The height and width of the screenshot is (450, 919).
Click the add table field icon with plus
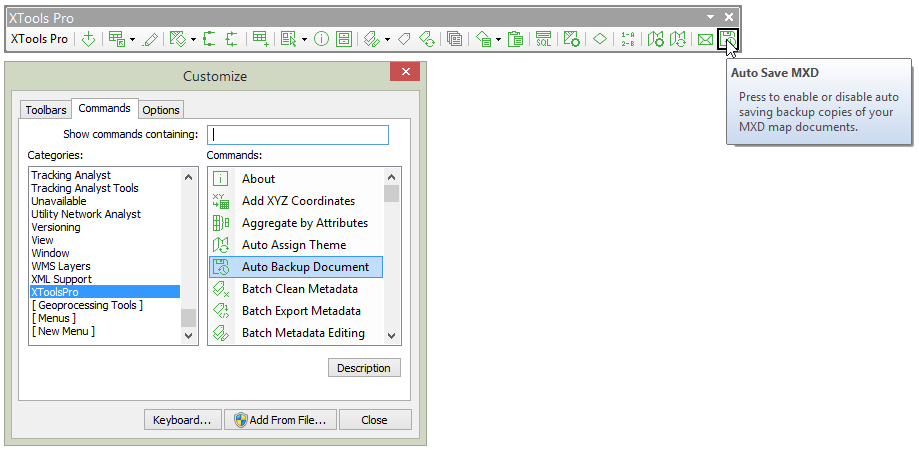click(261, 39)
